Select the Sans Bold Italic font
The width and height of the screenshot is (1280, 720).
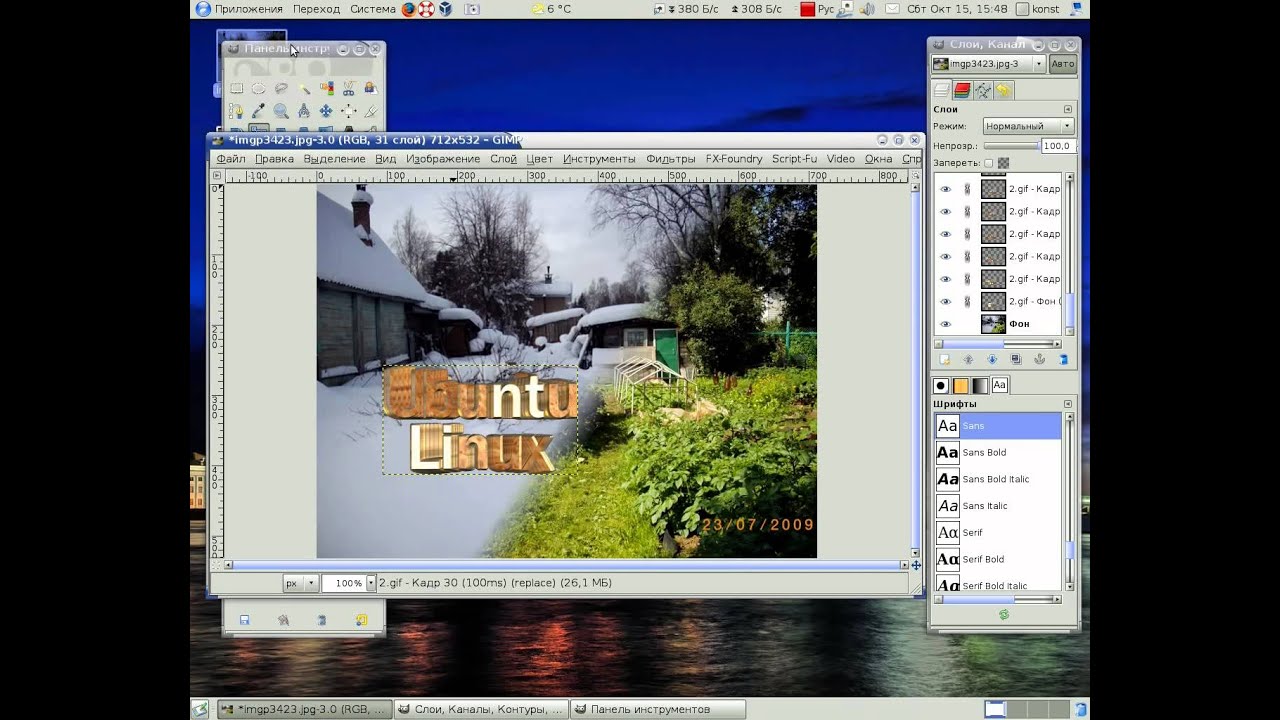click(x=998, y=479)
